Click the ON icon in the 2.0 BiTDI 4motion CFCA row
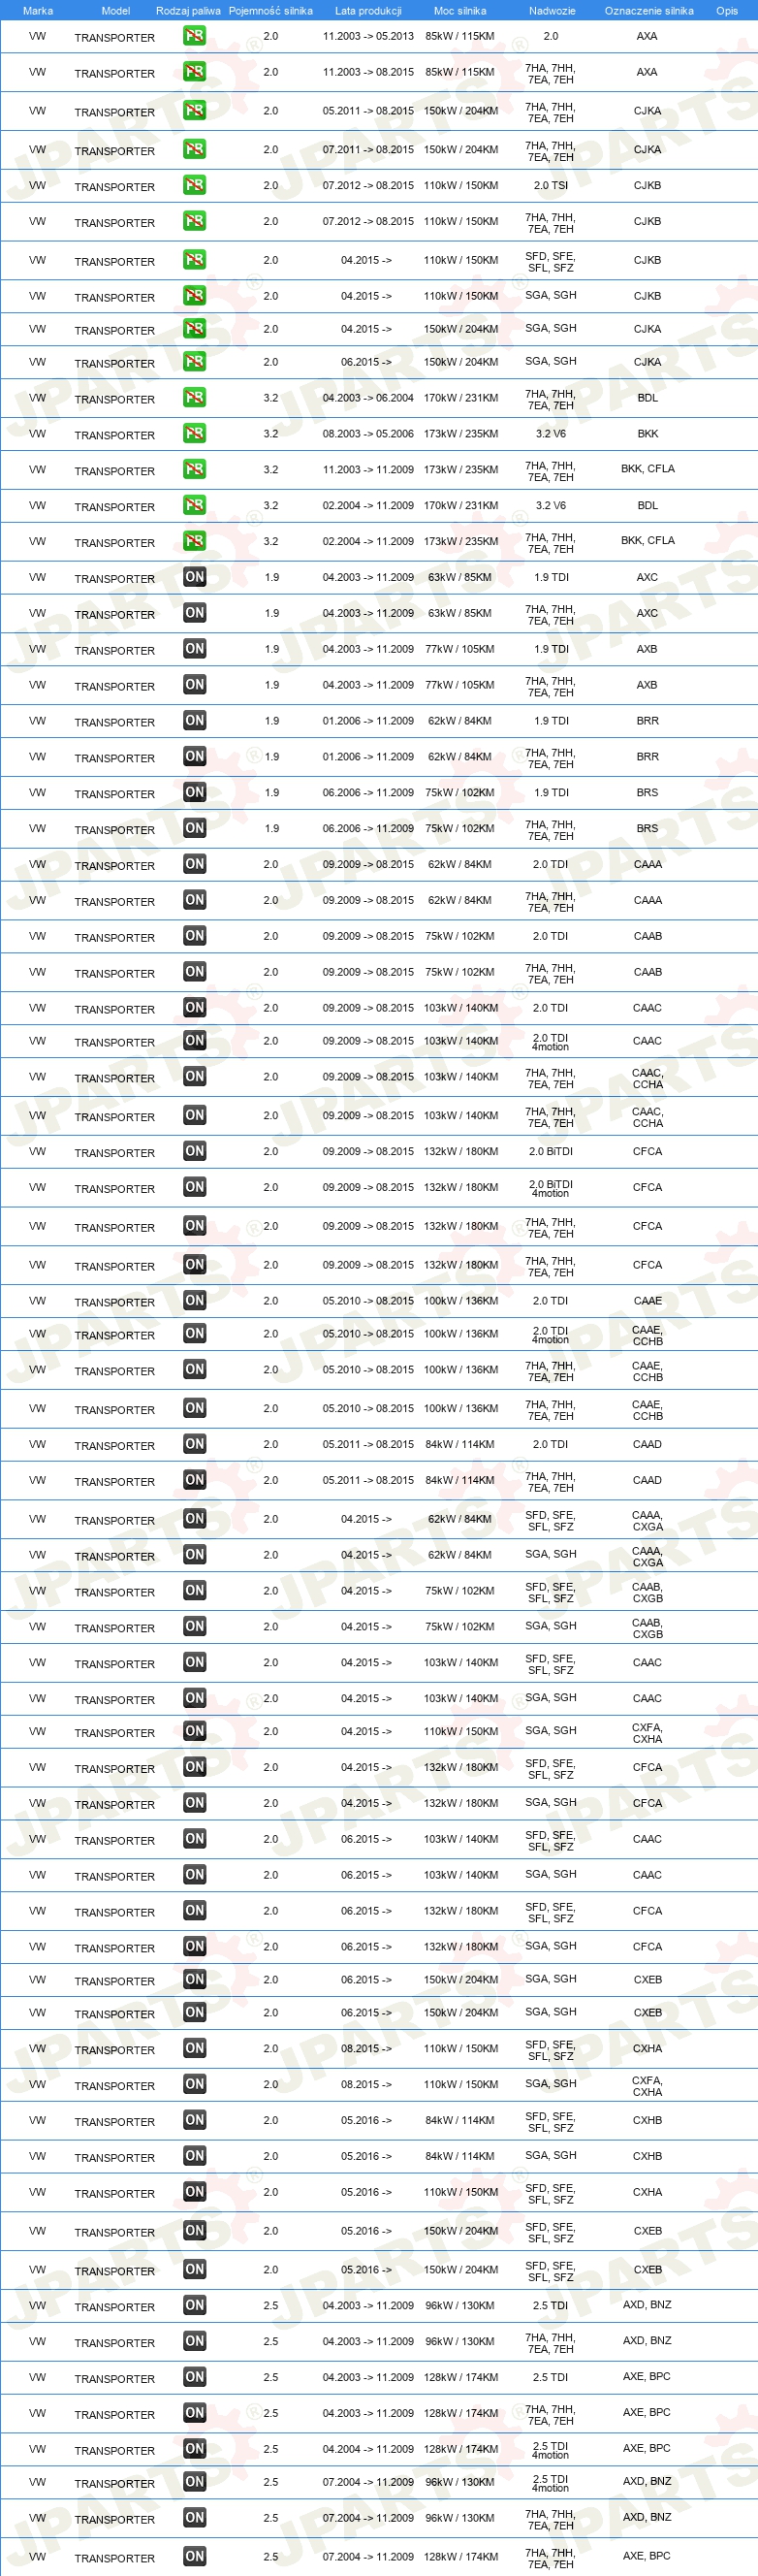 [x=194, y=1188]
